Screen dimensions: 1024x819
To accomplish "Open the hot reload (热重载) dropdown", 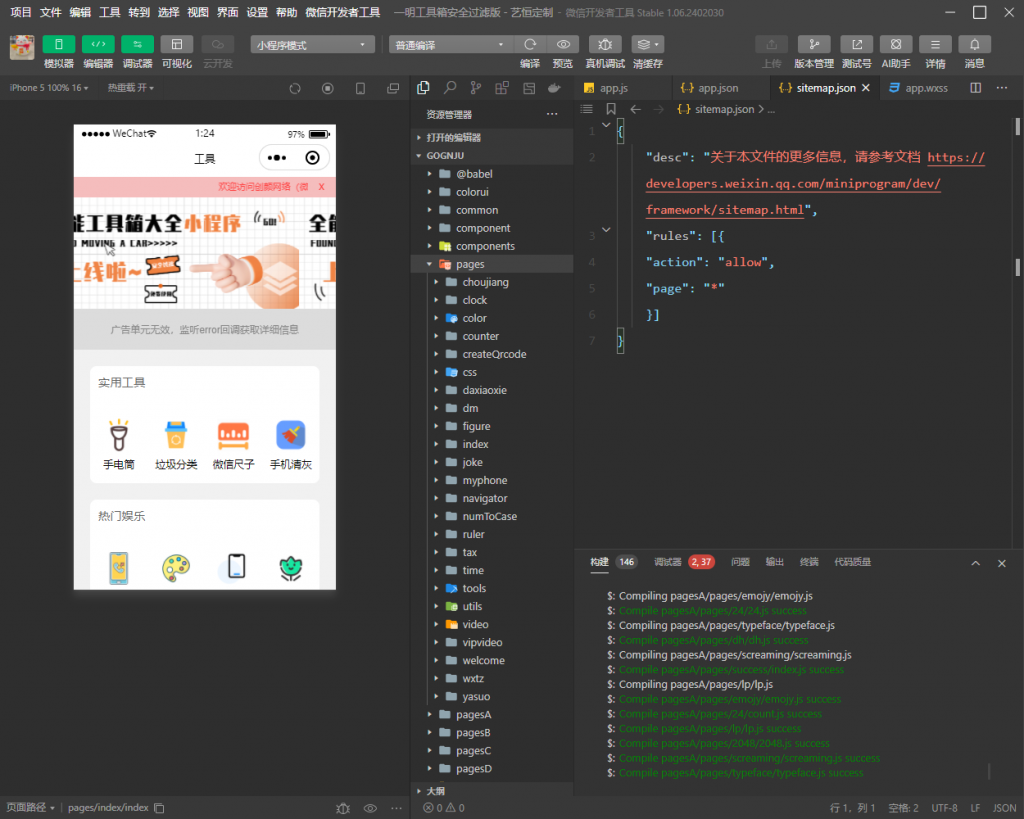I will [131, 88].
